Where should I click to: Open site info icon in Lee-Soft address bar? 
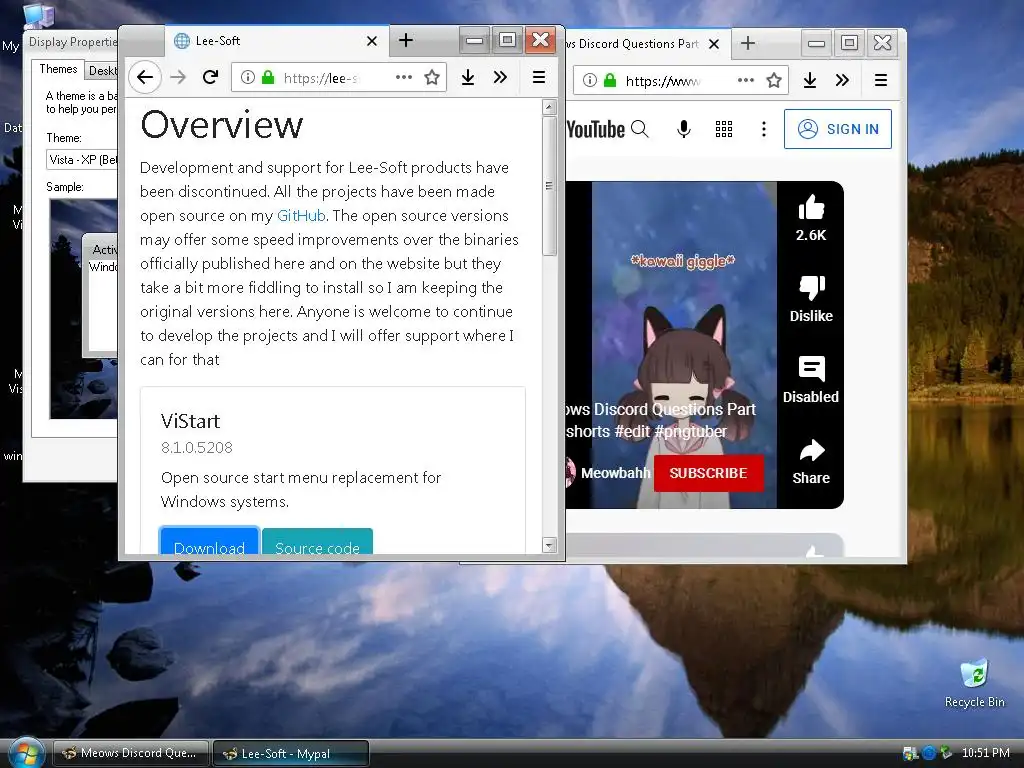coord(248,78)
